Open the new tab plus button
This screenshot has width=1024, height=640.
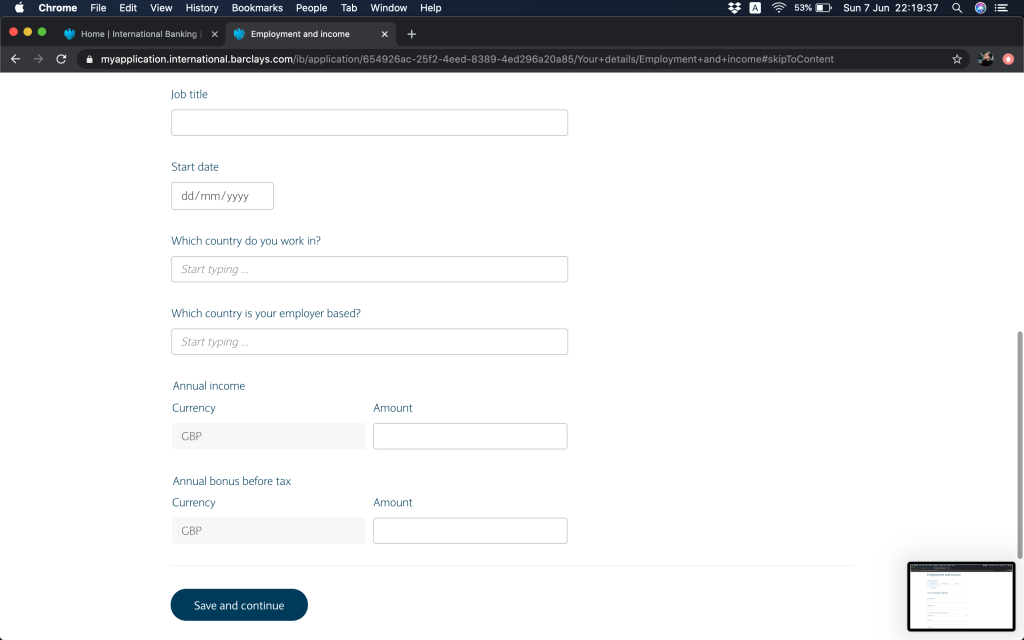tap(411, 34)
